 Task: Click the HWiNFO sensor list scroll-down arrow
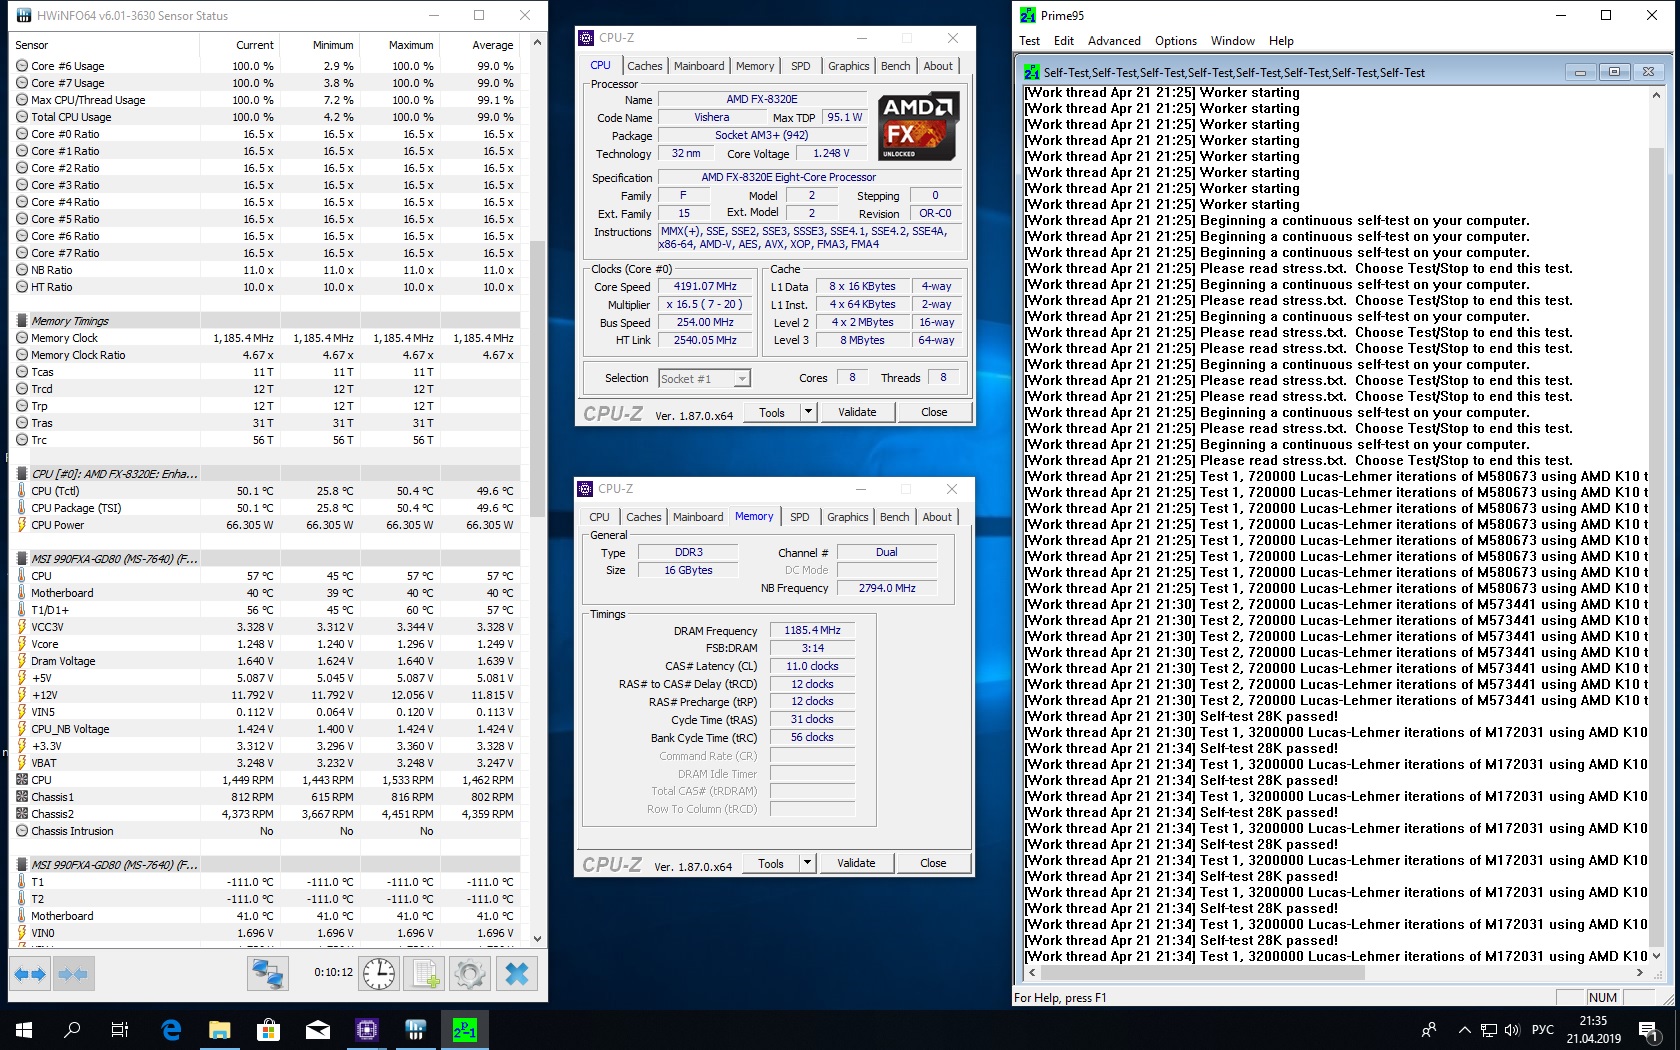tap(538, 938)
